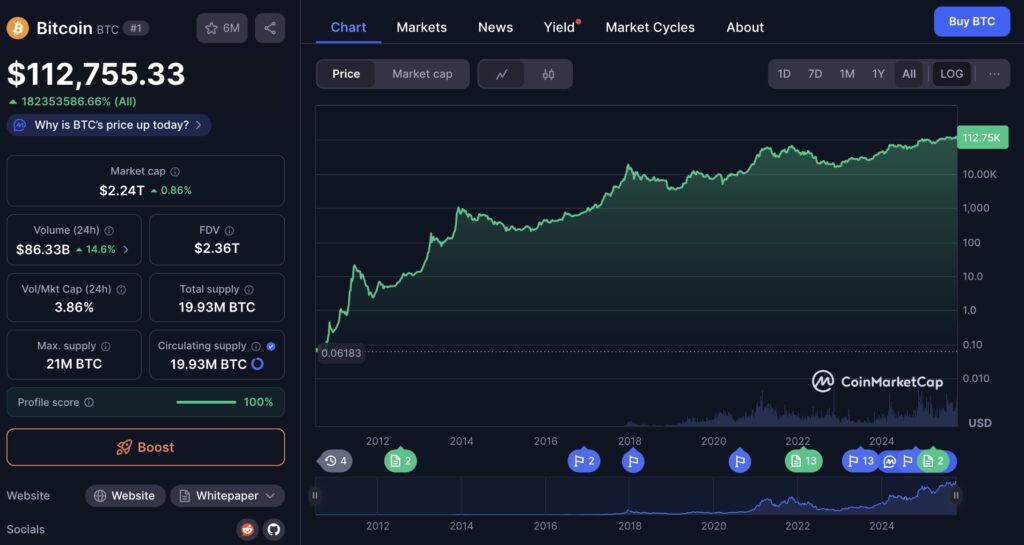Click the Buy BTC button
The height and width of the screenshot is (545, 1024).
[972, 22]
